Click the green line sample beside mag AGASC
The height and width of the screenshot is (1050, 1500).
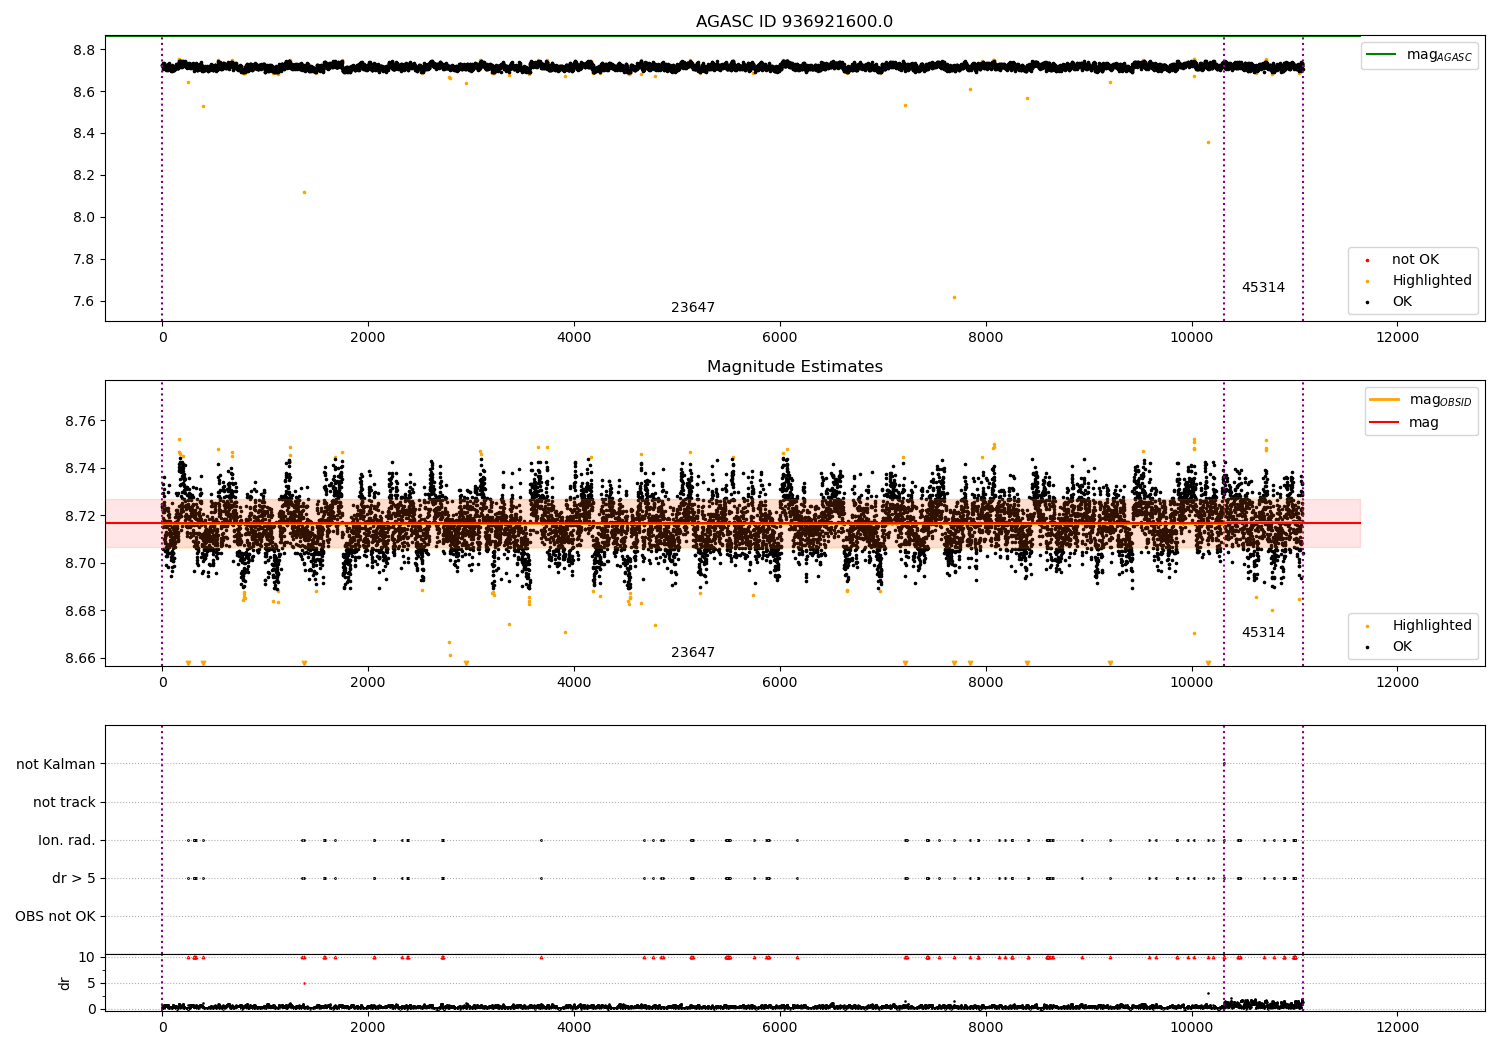(1382, 55)
